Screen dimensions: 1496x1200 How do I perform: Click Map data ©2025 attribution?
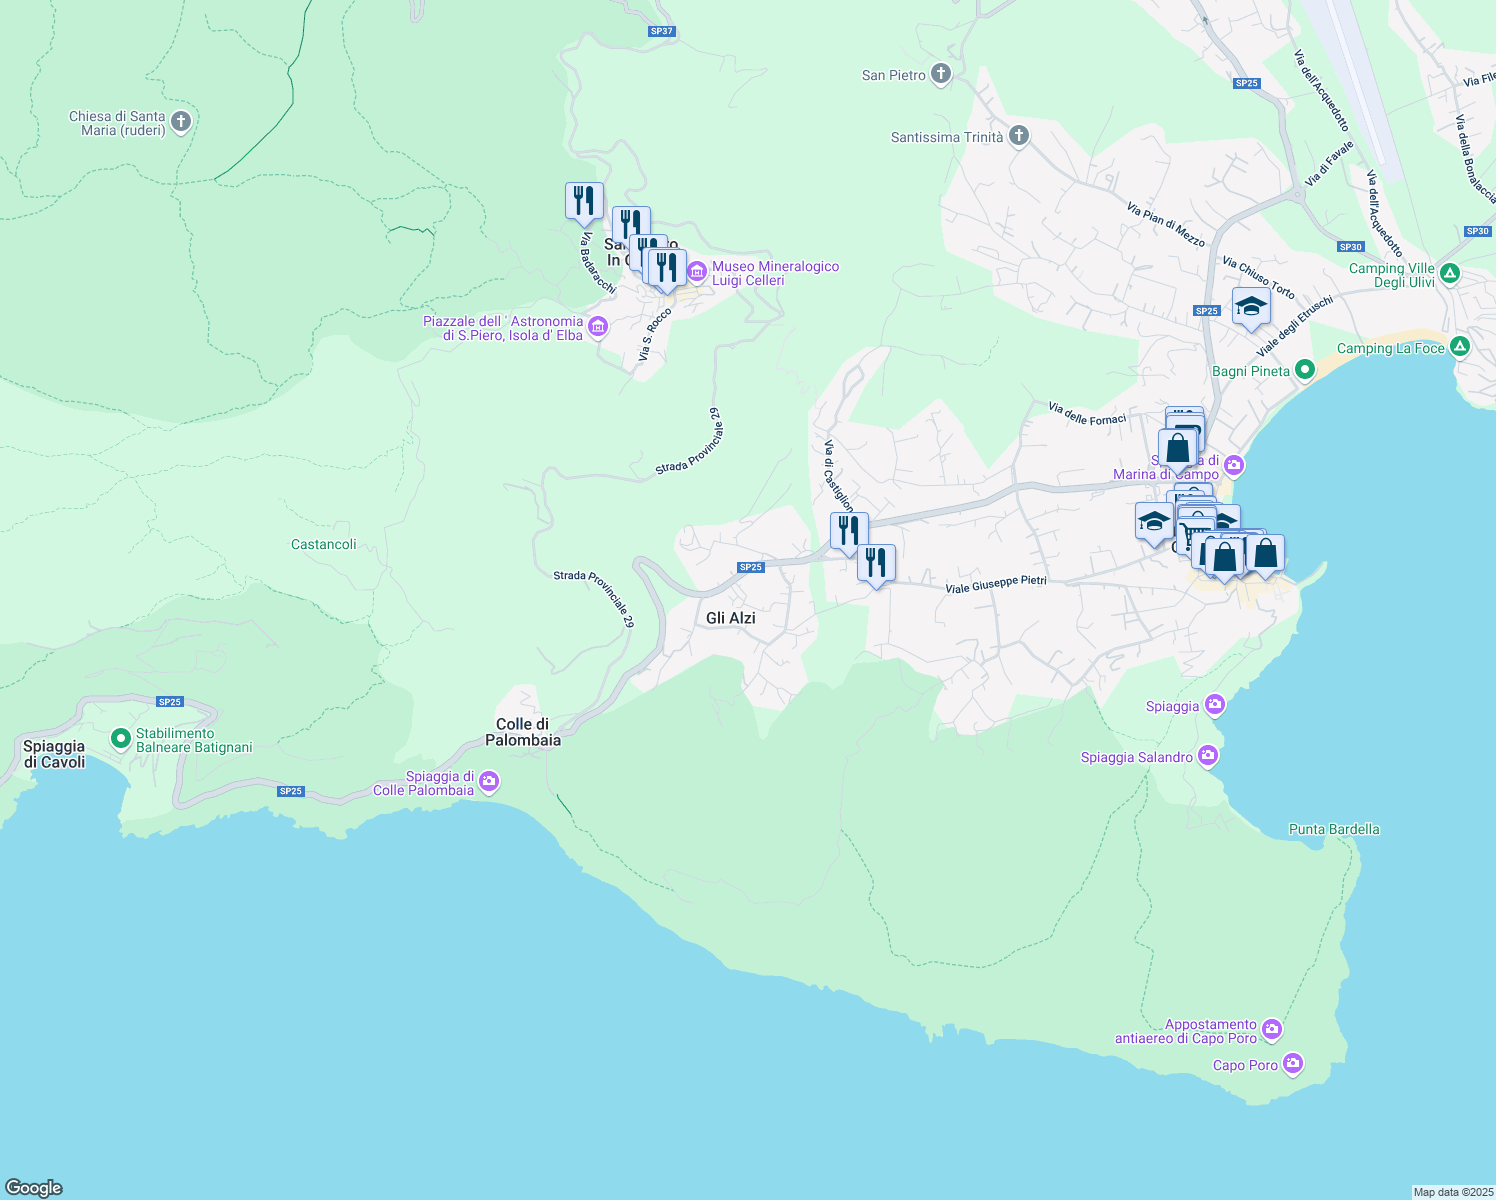(1453, 1192)
